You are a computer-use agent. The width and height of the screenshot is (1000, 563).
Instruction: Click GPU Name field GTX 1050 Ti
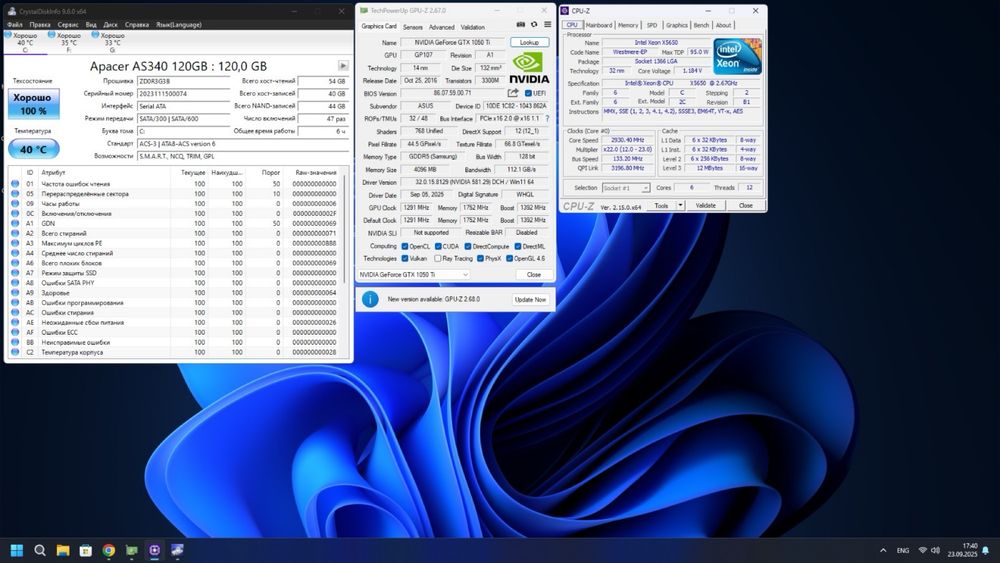(452, 43)
